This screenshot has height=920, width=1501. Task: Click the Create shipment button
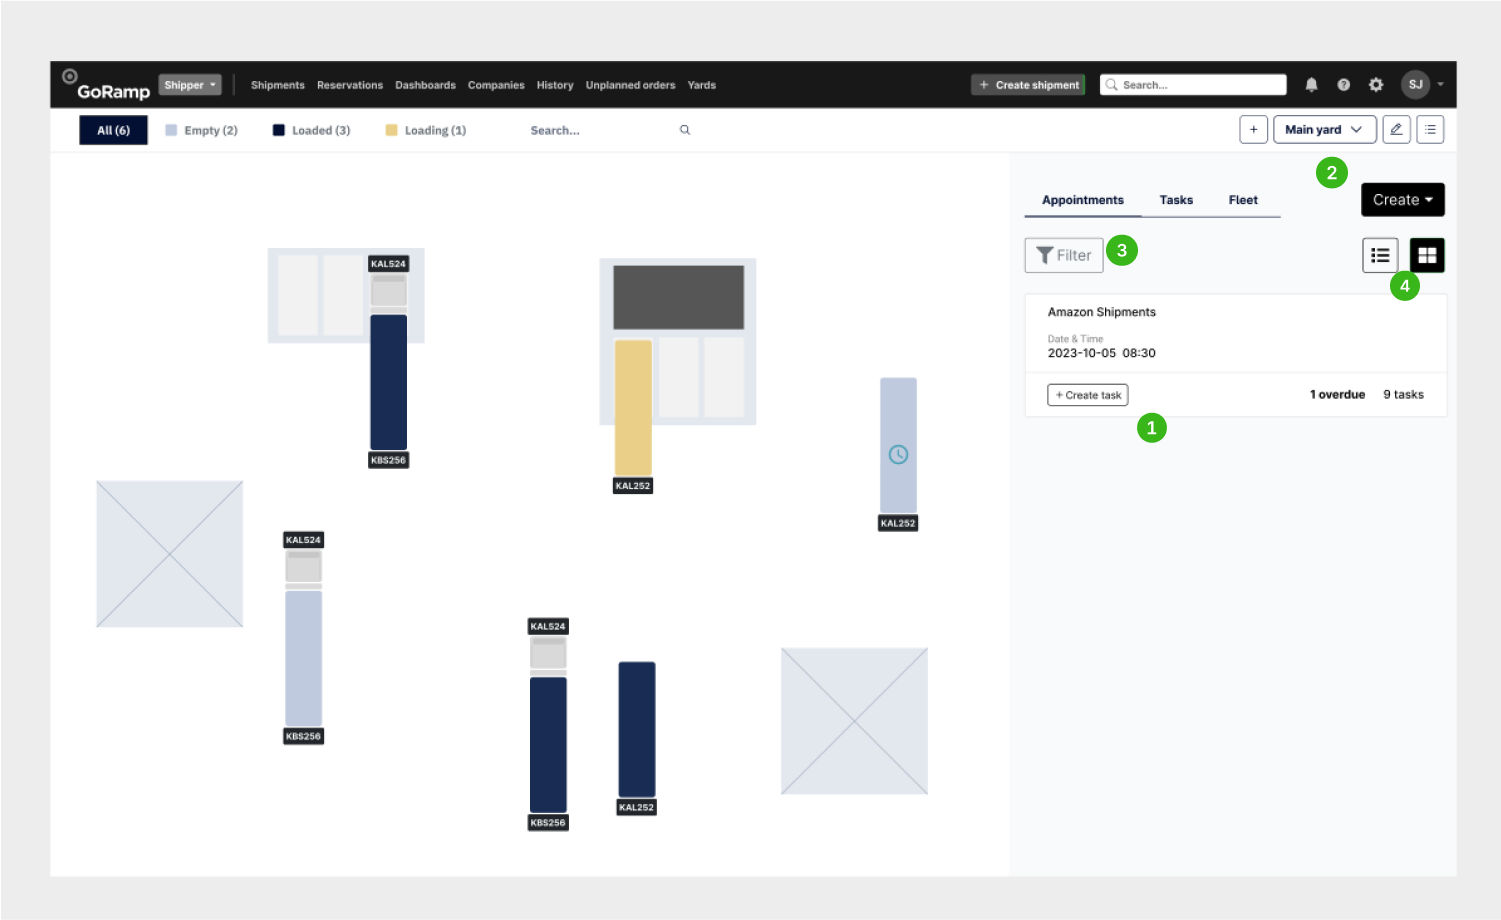1028,85
